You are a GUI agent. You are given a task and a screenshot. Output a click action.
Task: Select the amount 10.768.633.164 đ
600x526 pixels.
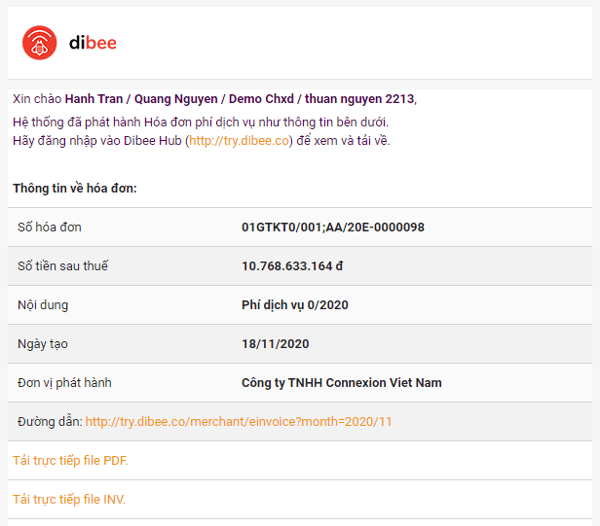point(292,266)
